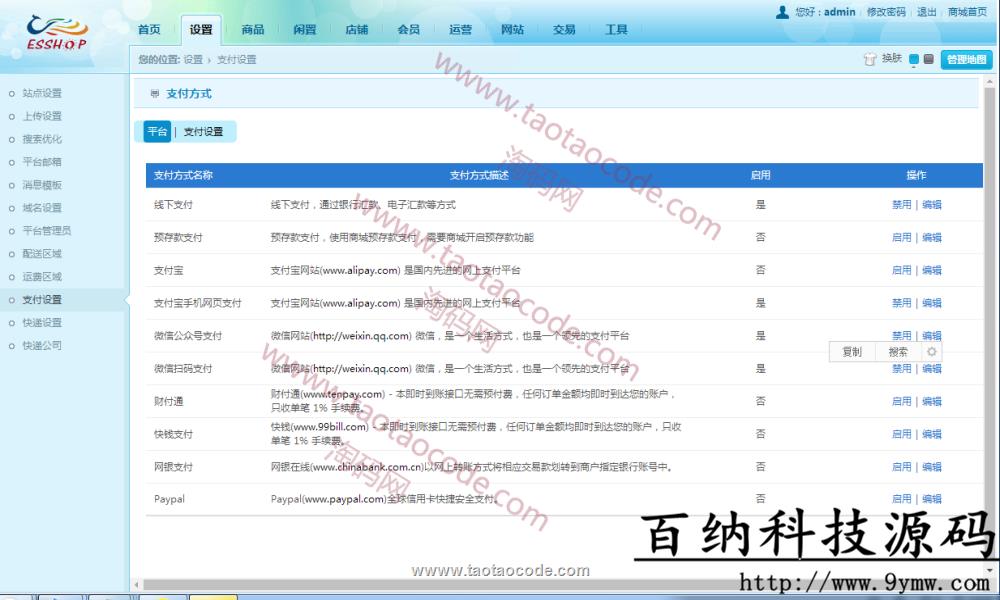This screenshot has width=1000, height=600.
Task: Click the admin user avatar icon
Action: [x=782, y=12]
